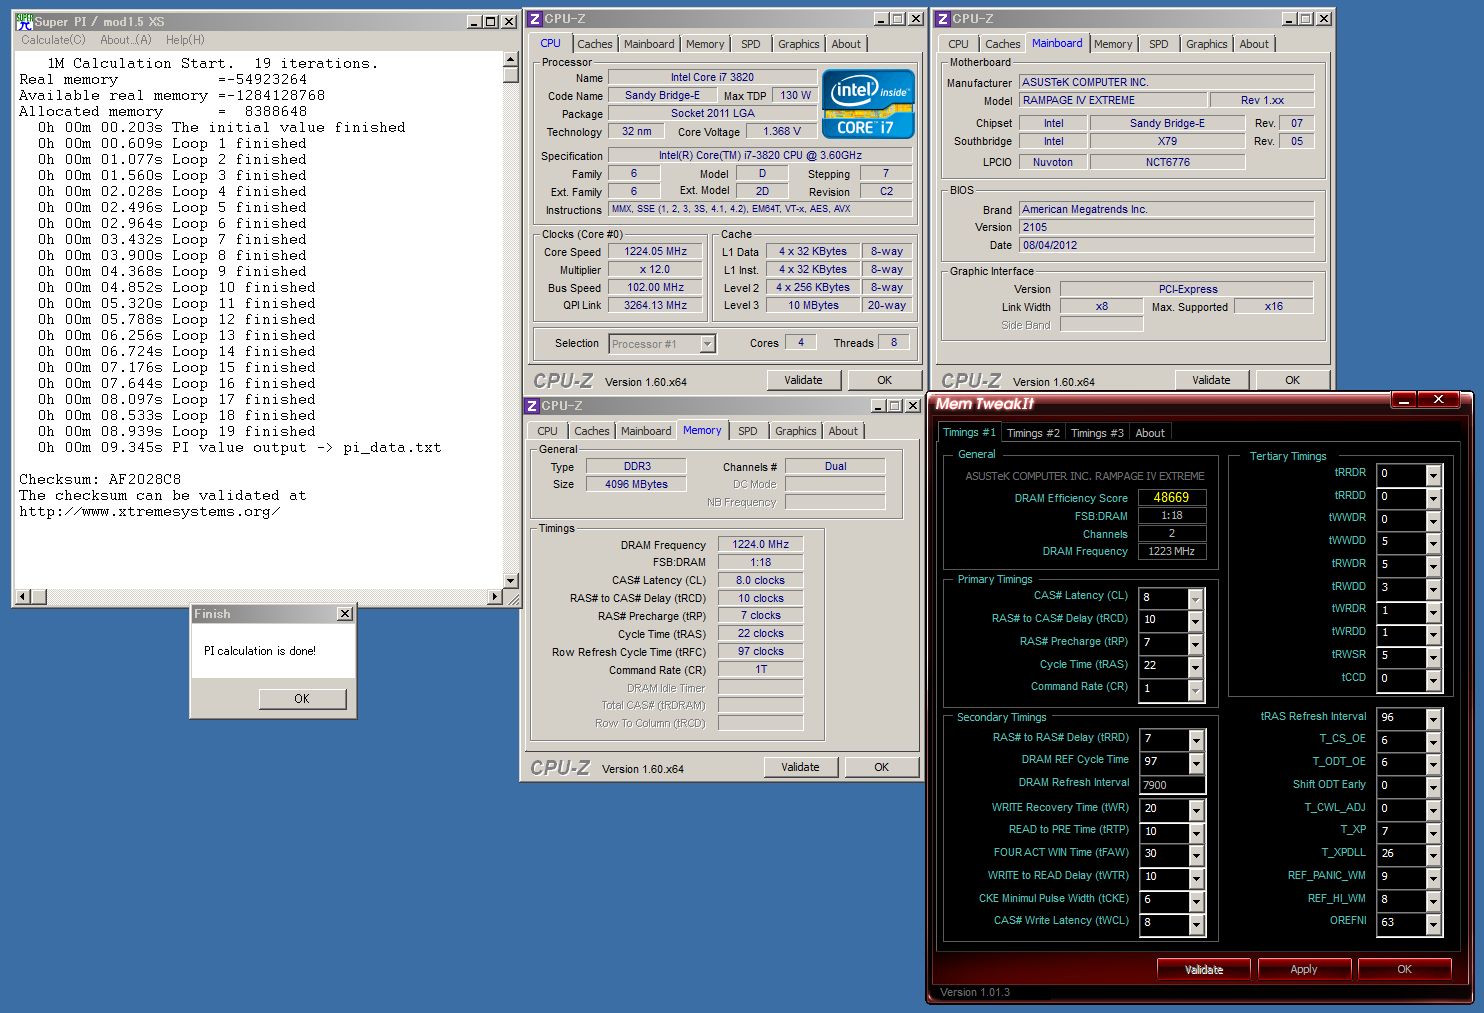This screenshot has width=1484, height=1013.
Task: Expand the FOUR ACT WIN Time dropdown
Action: 1195,855
